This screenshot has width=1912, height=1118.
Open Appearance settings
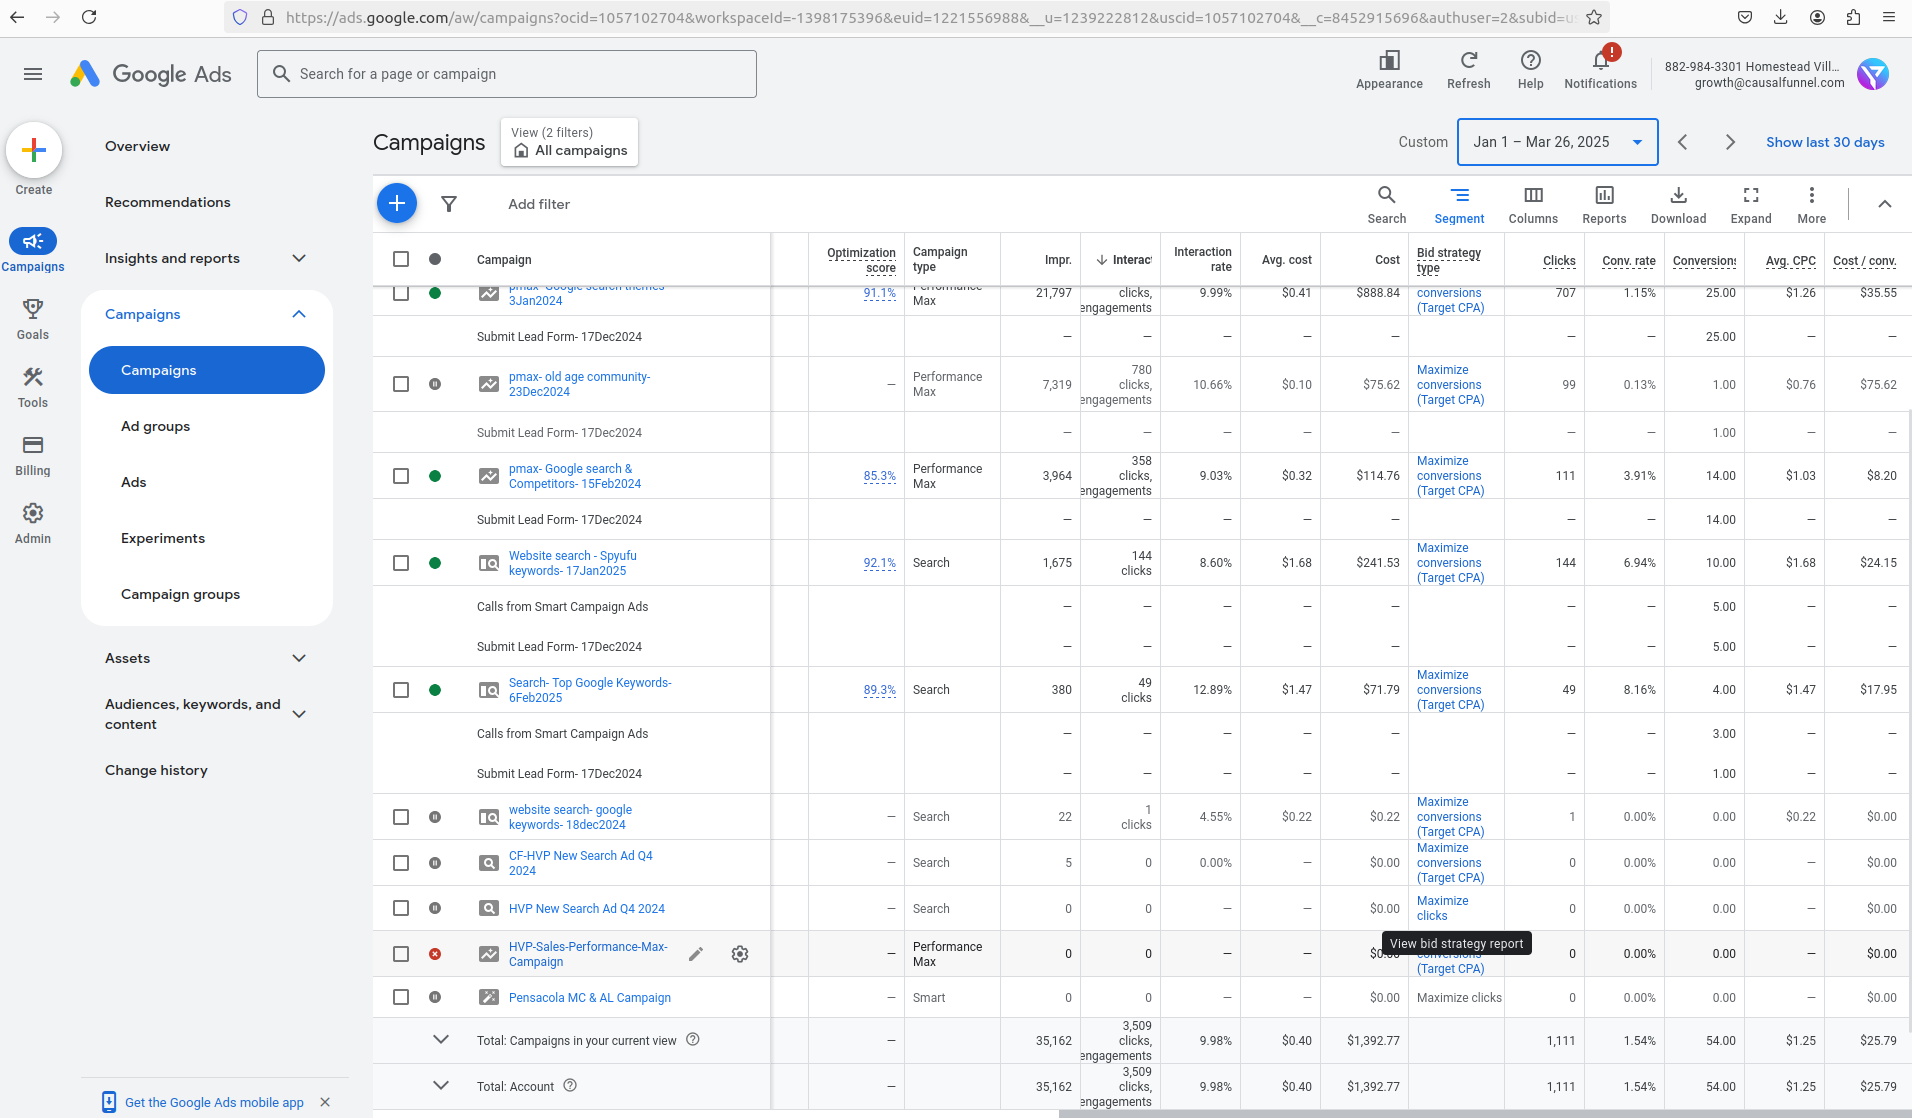tap(1389, 70)
